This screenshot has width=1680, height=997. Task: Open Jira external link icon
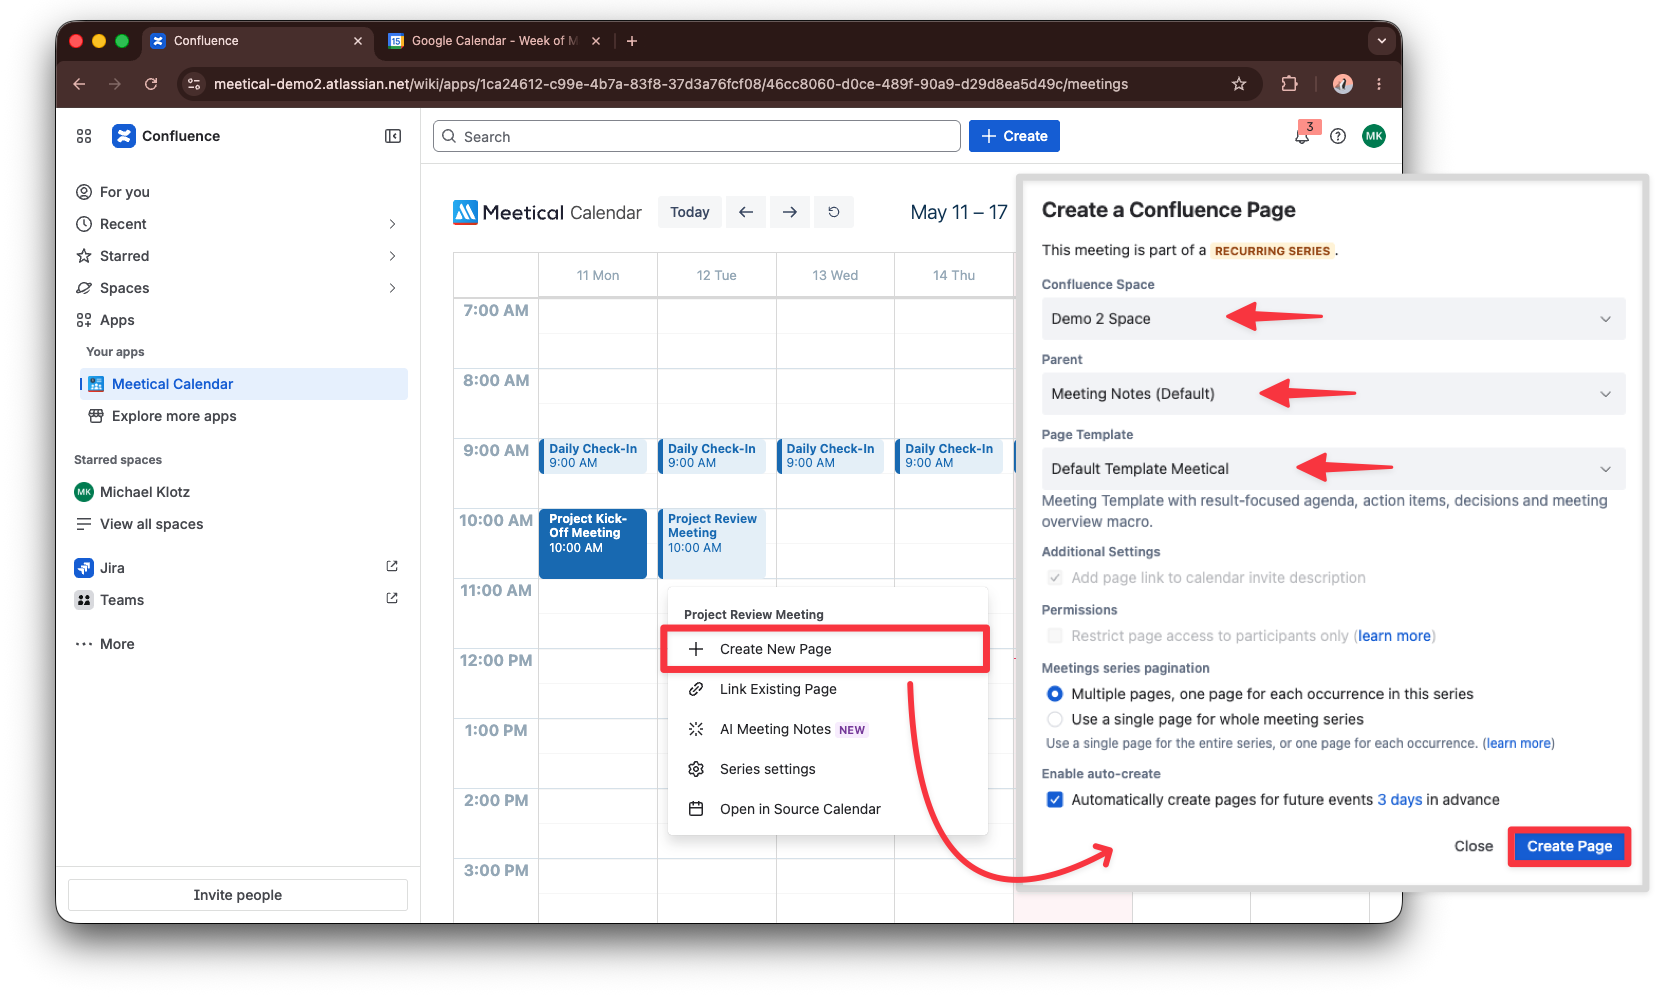(x=392, y=566)
